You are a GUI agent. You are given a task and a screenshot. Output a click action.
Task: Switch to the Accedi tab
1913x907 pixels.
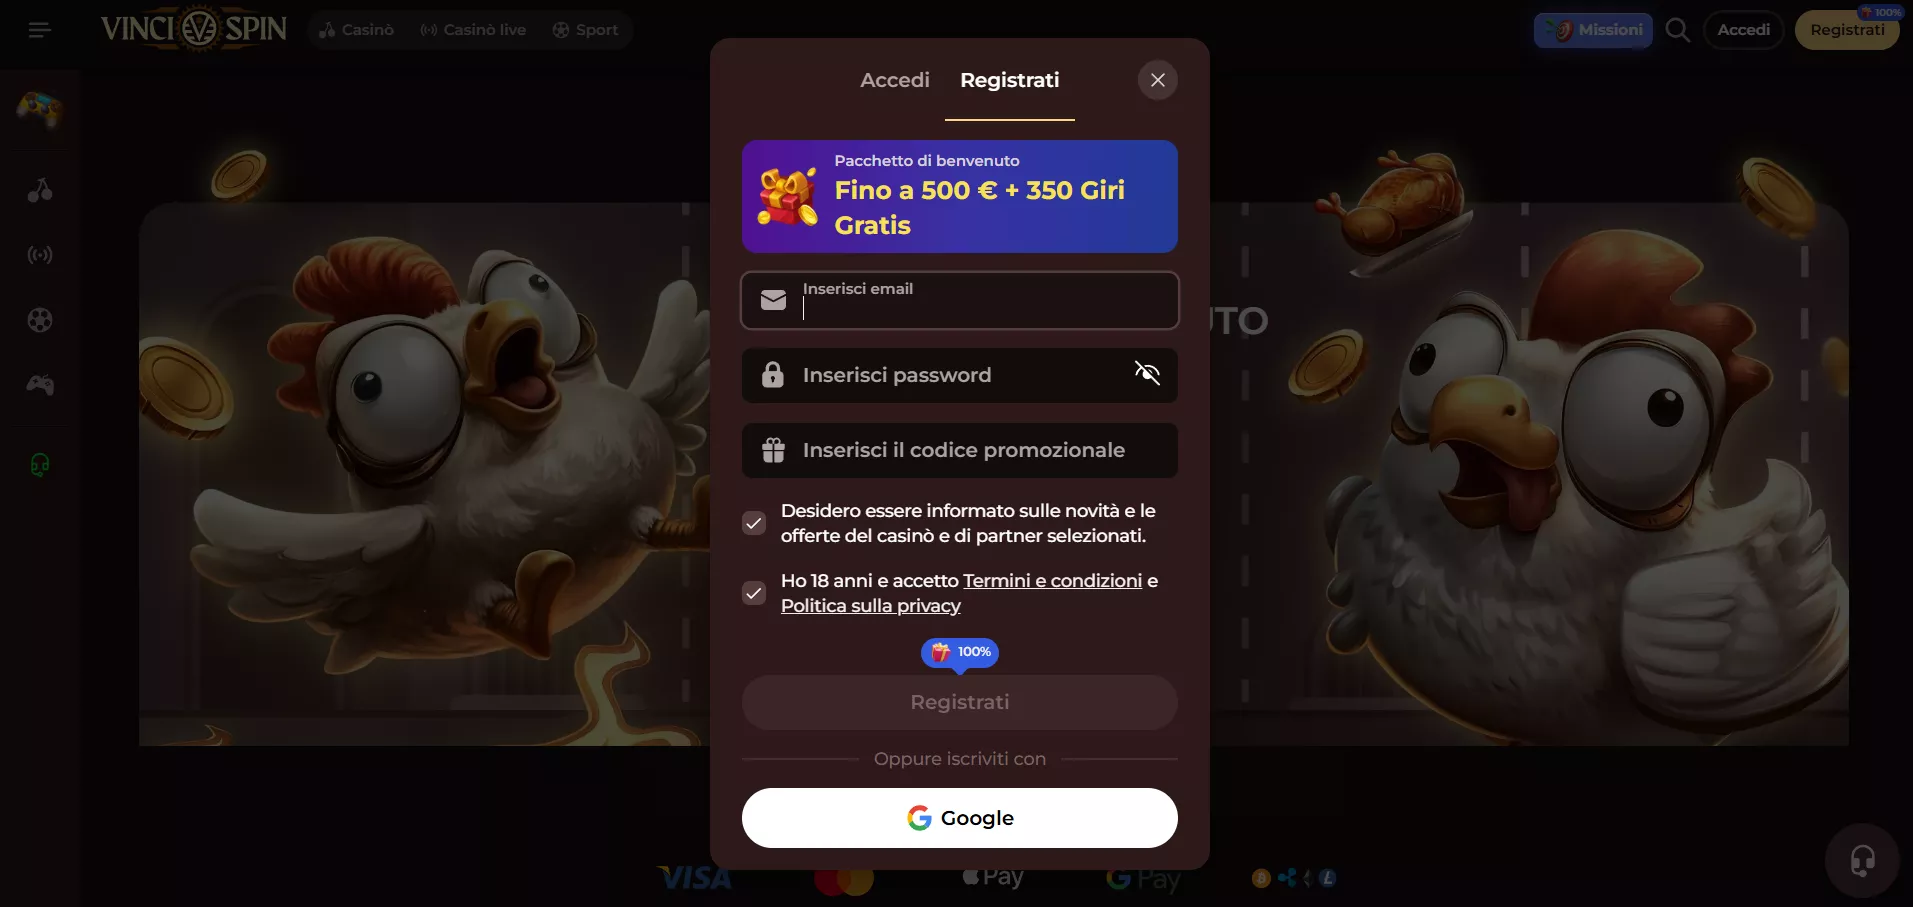[x=895, y=80]
